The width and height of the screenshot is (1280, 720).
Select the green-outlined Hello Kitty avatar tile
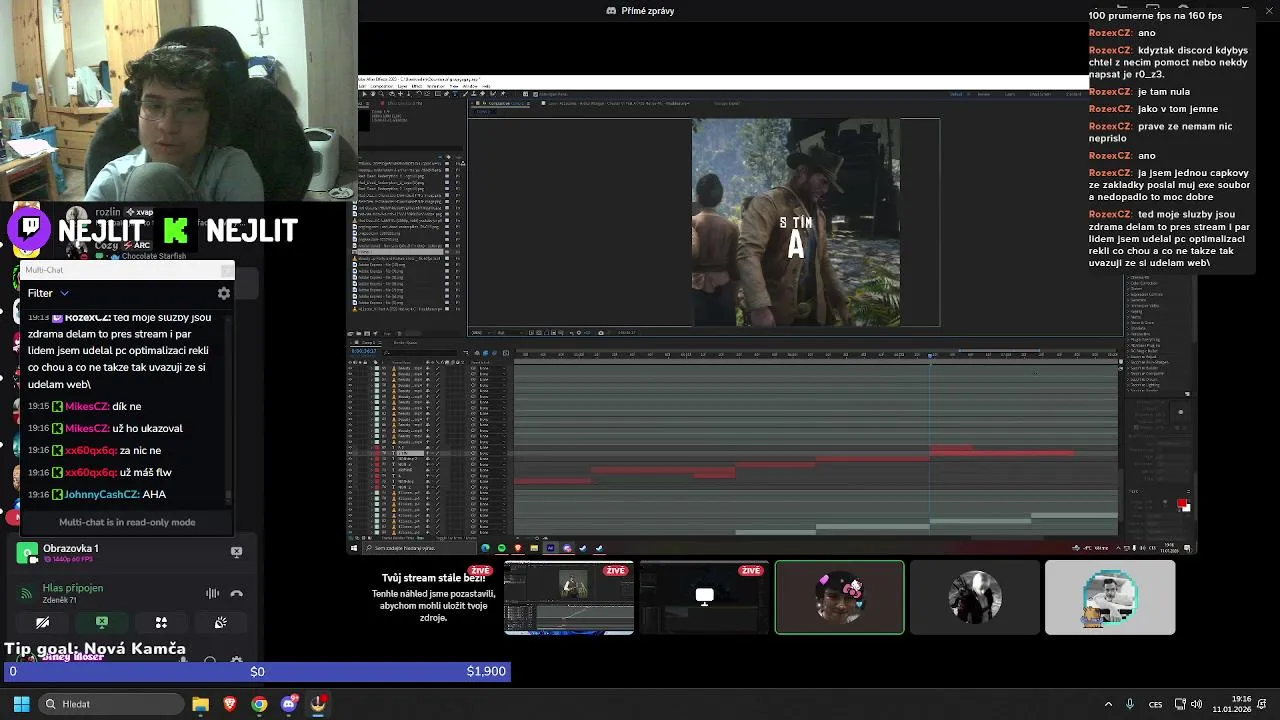click(x=839, y=597)
